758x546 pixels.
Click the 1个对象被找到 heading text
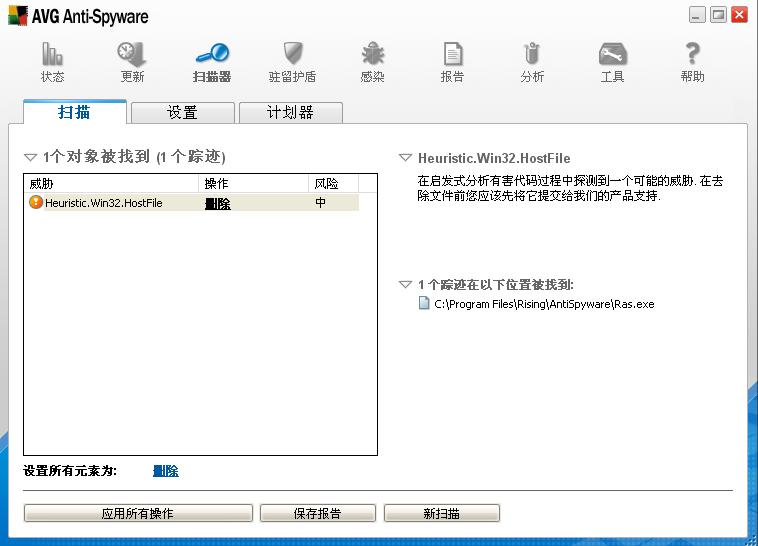coord(134,157)
